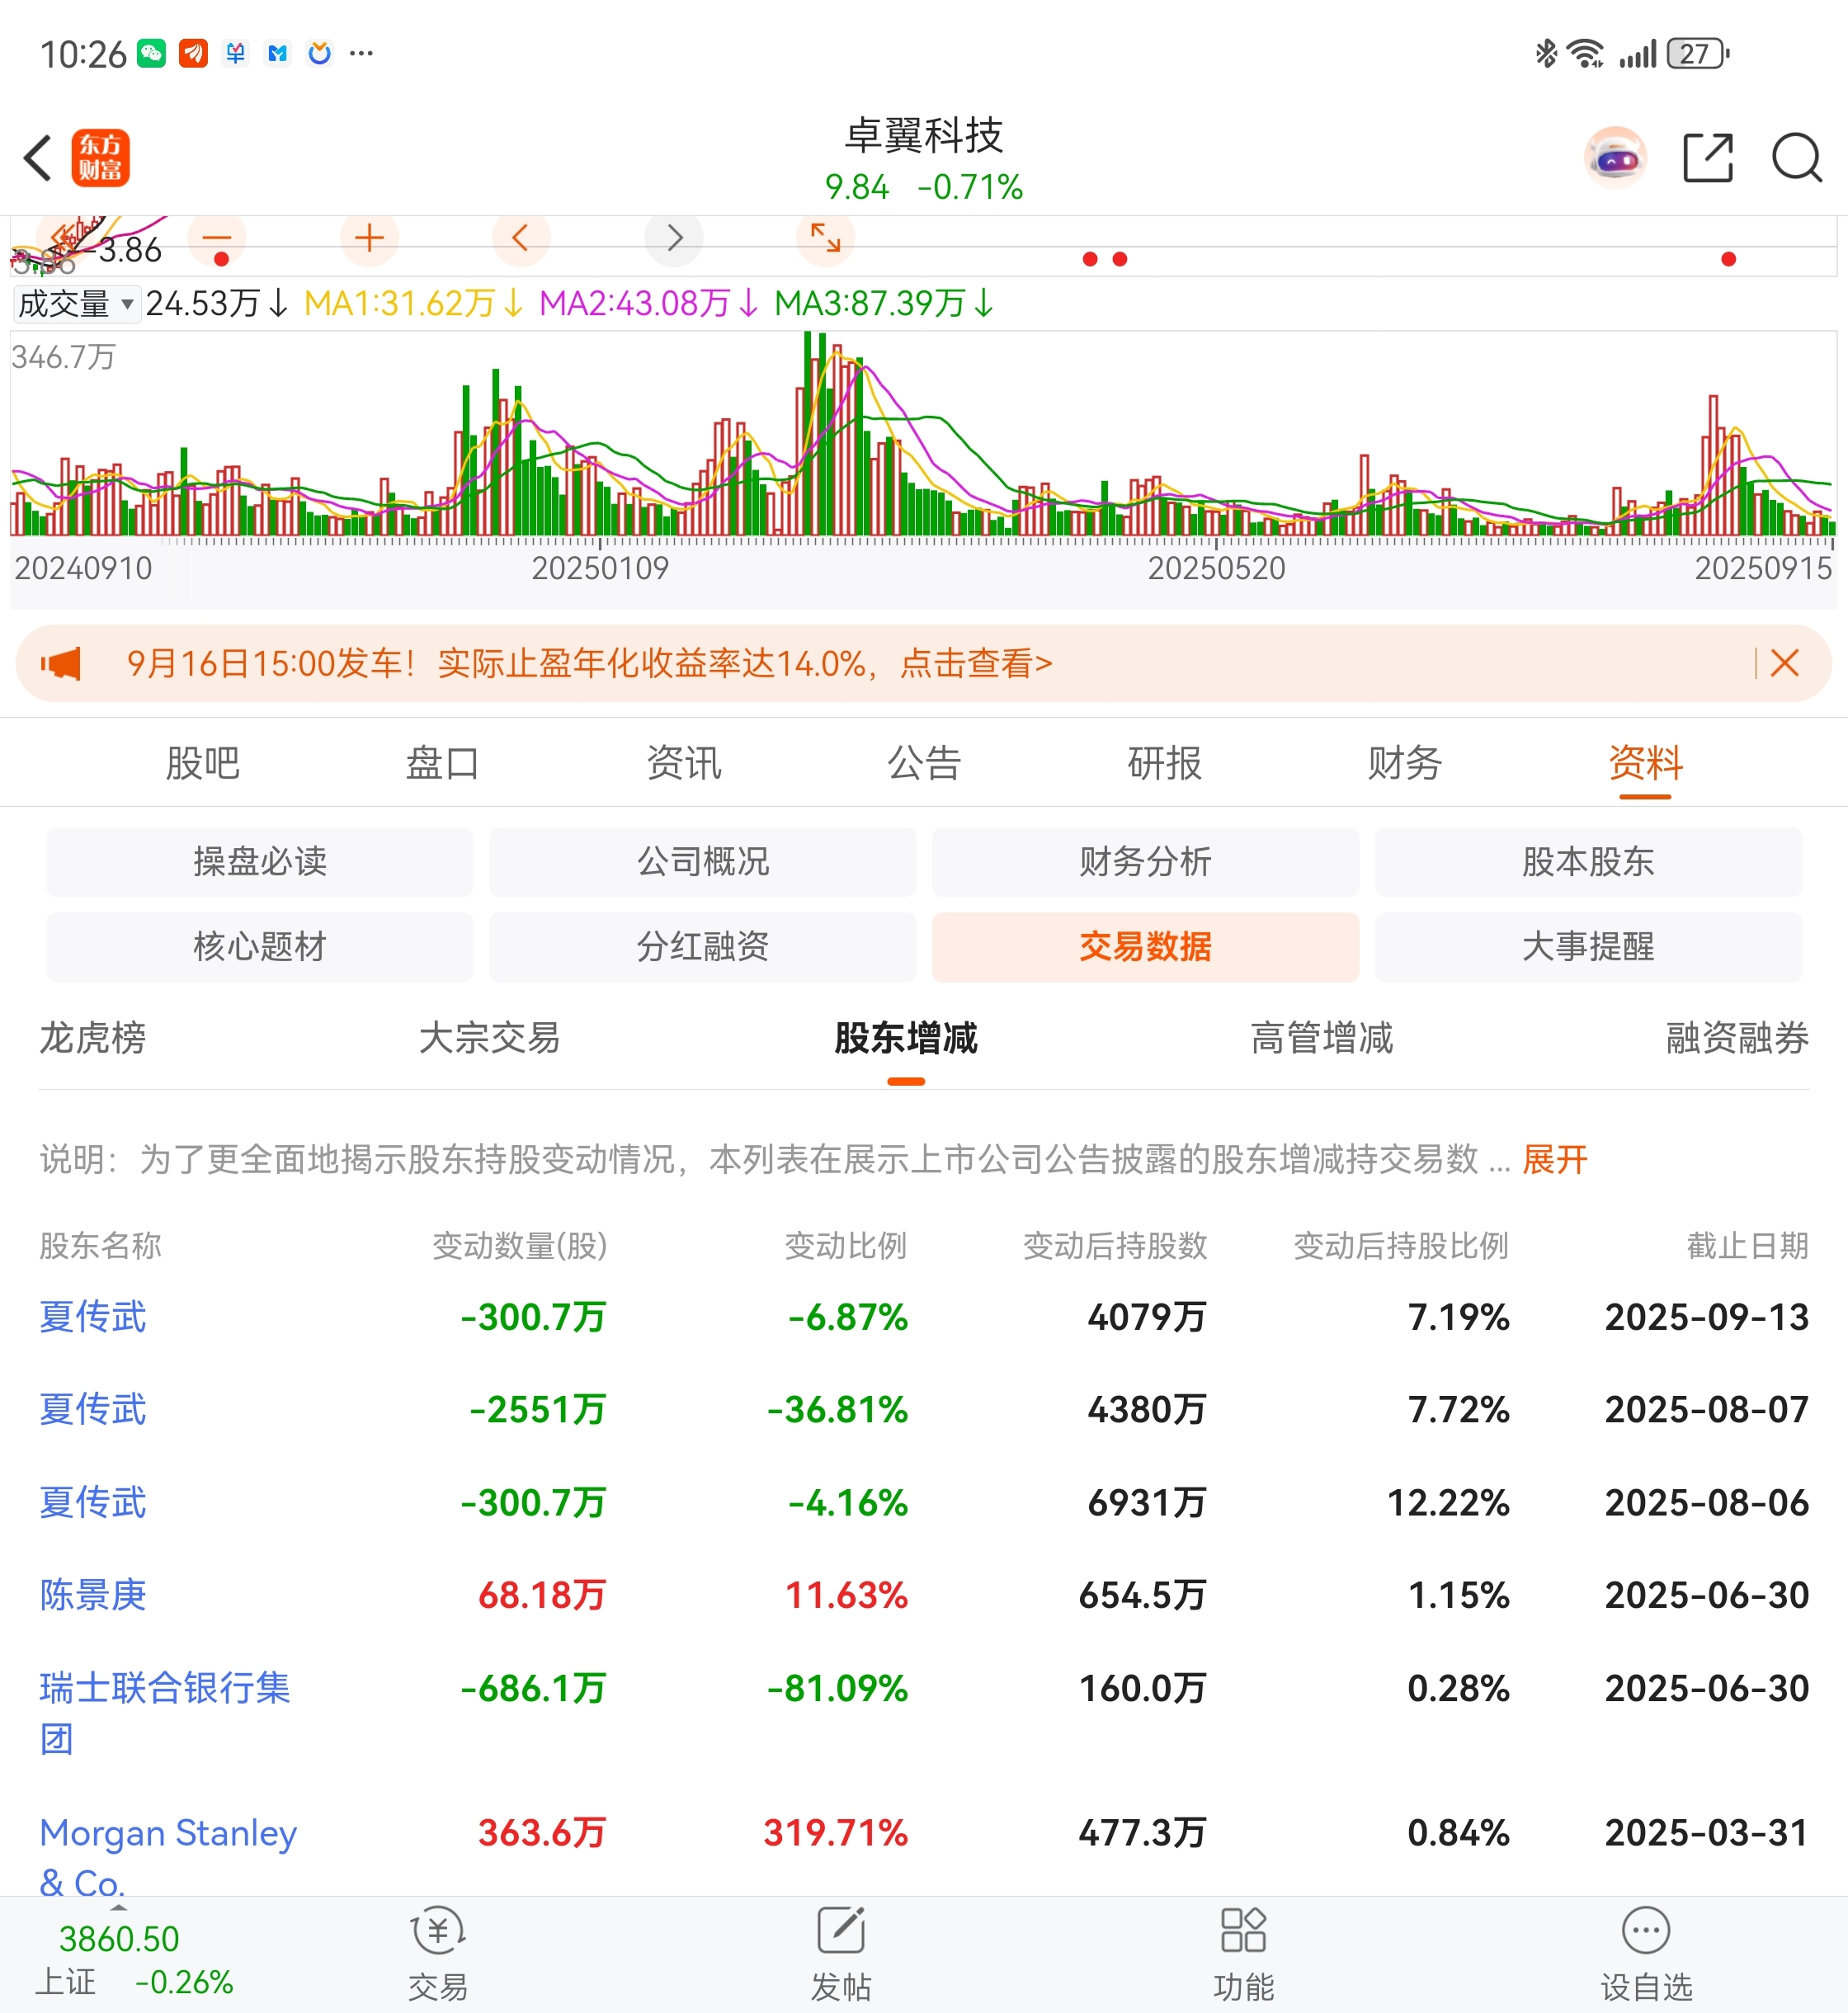Expand the explanation with 展开
1848x2013 pixels.
(1555, 1159)
